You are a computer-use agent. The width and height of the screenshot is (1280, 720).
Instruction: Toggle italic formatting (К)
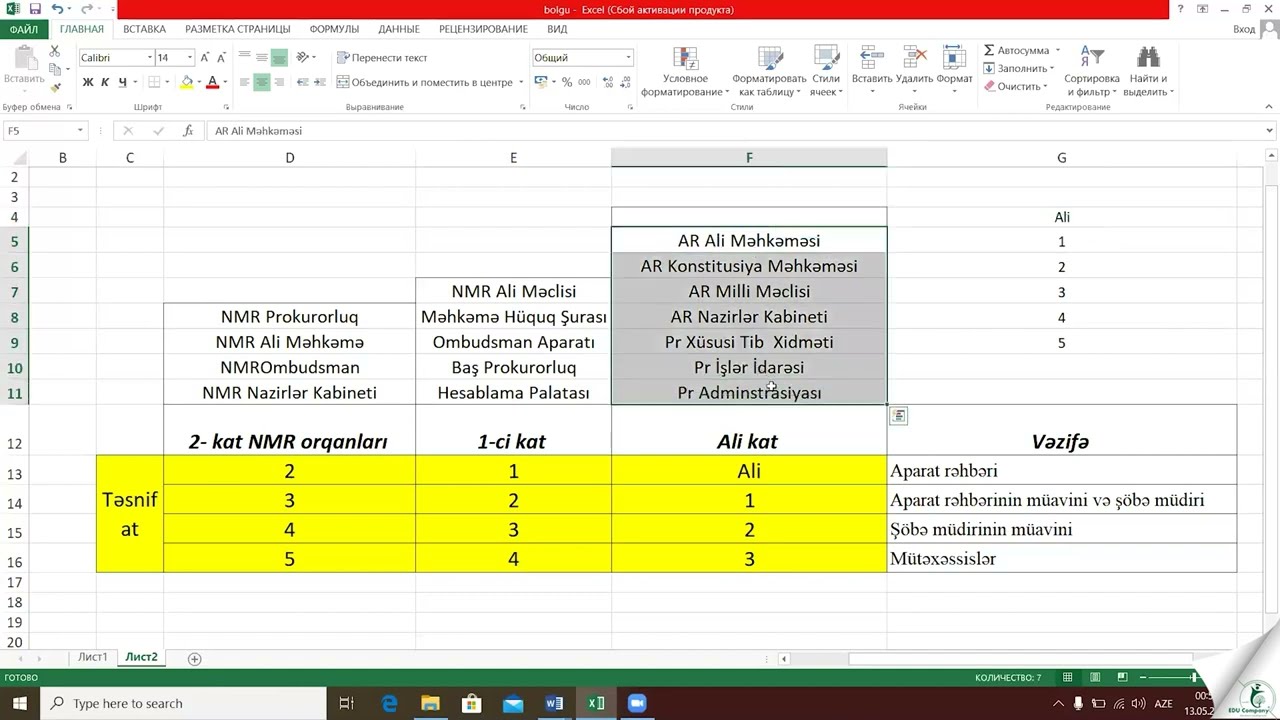pyautogui.click(x=105, y=82)
